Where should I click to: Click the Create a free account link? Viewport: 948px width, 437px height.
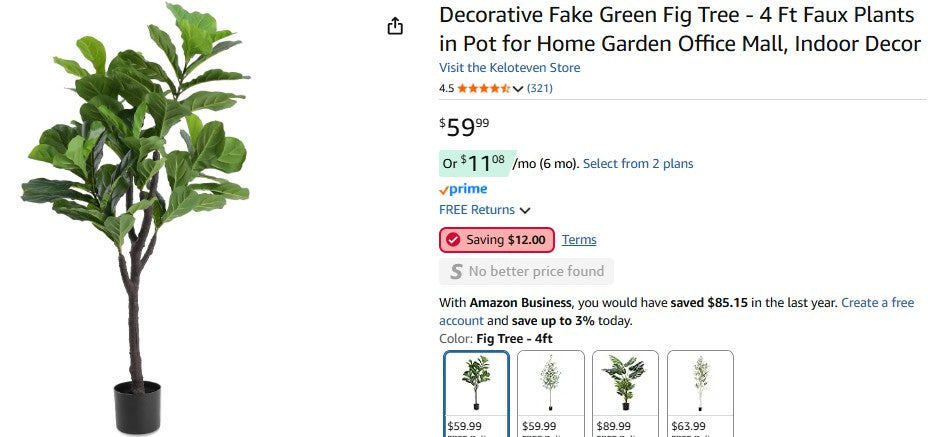[x=877, y=302]
